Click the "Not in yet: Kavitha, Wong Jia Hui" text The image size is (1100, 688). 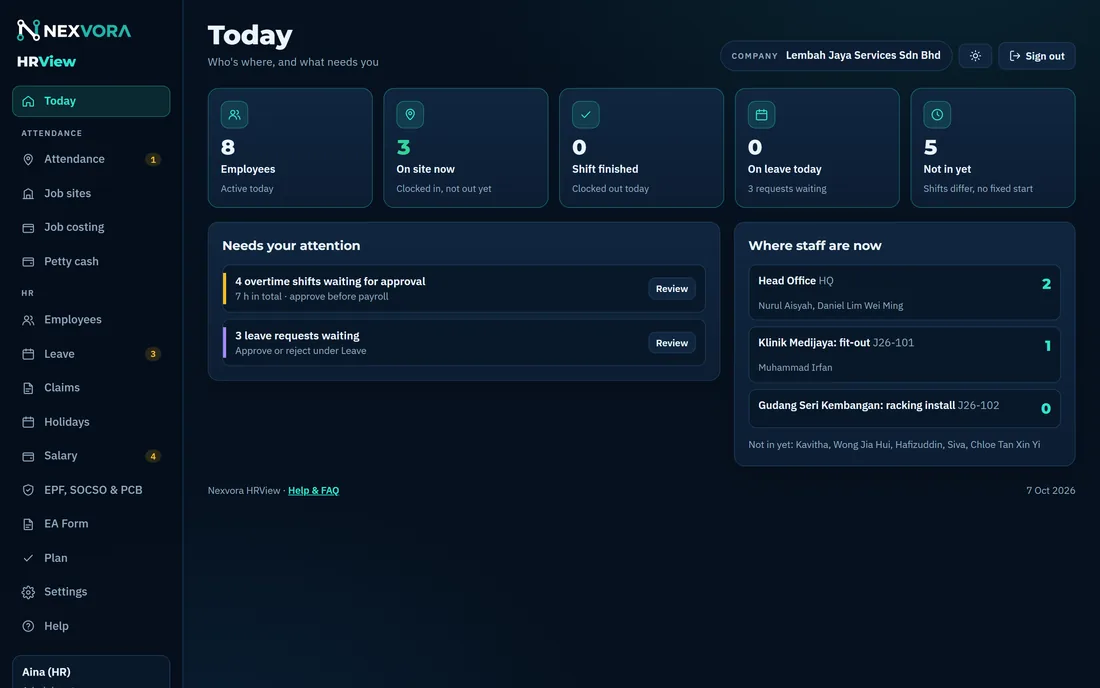point(894,445)
